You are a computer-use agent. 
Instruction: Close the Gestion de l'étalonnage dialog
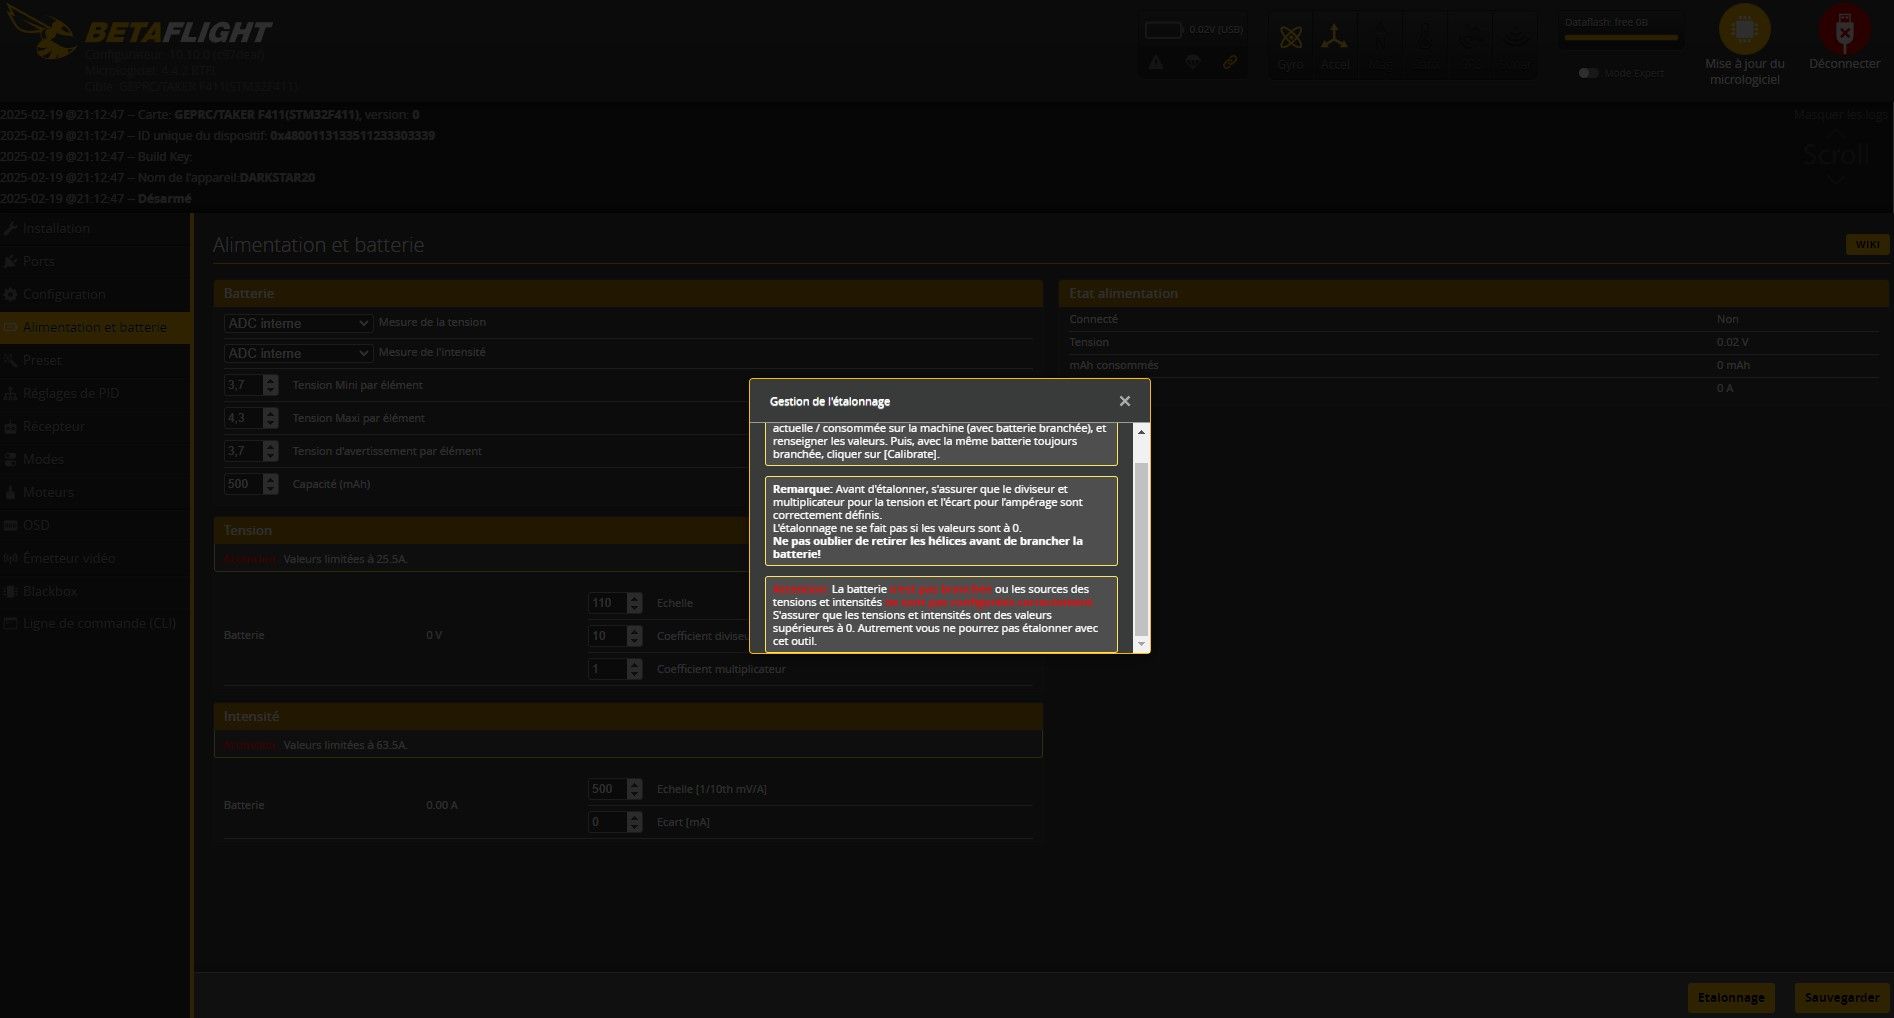tap(1124, 401)
